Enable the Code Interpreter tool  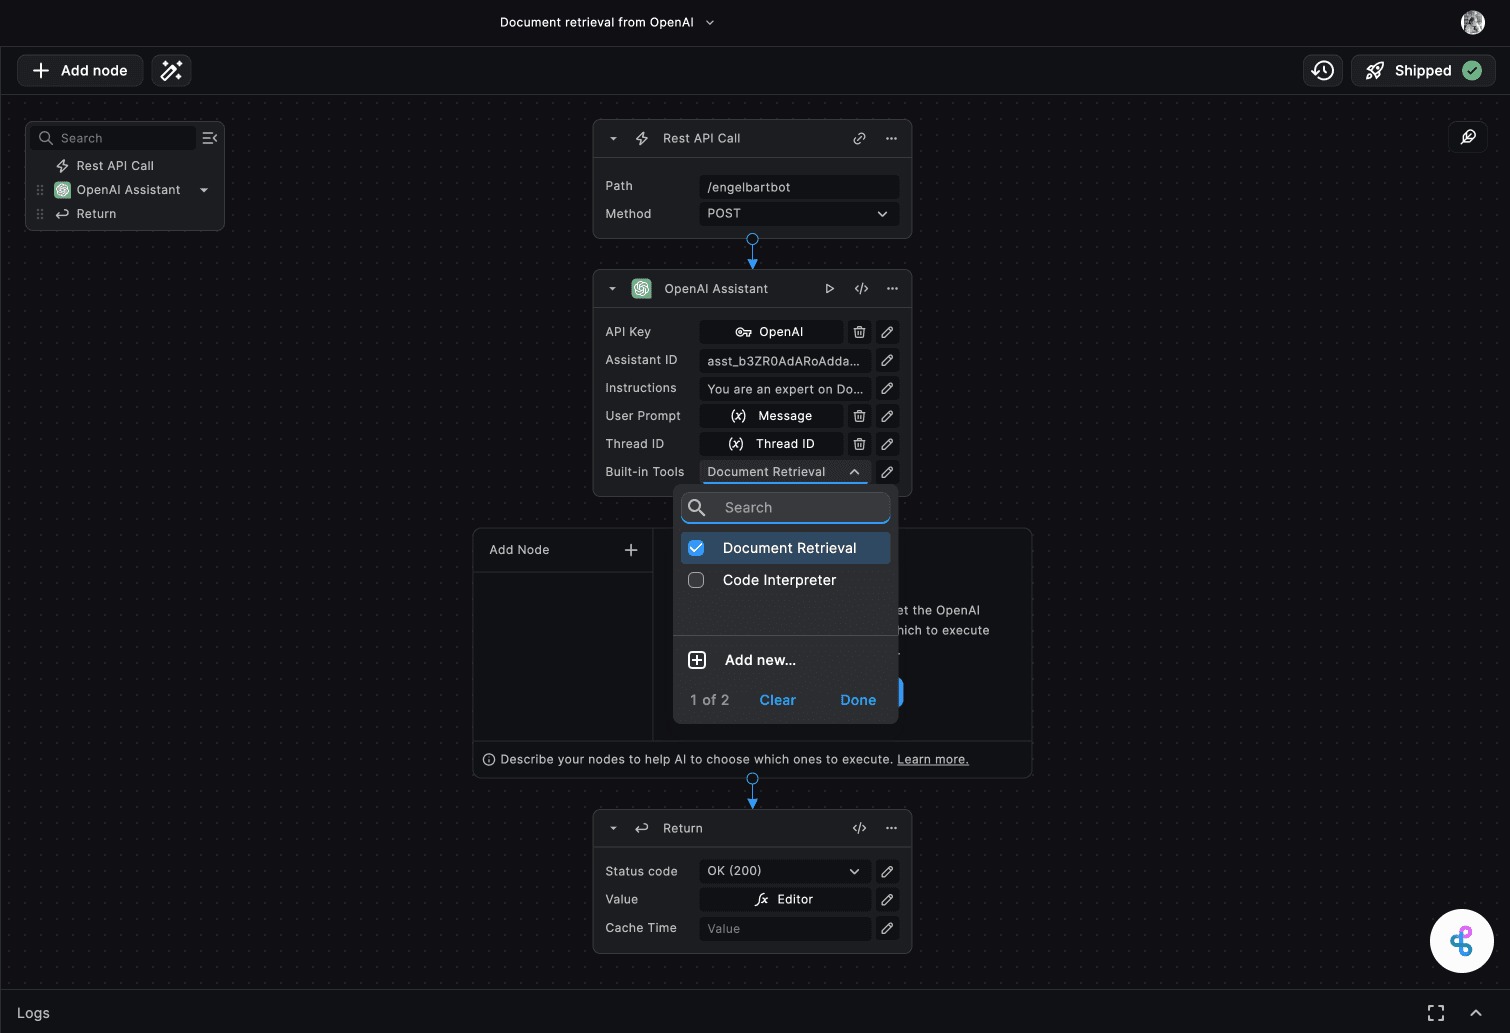click(x=696, y=580)
